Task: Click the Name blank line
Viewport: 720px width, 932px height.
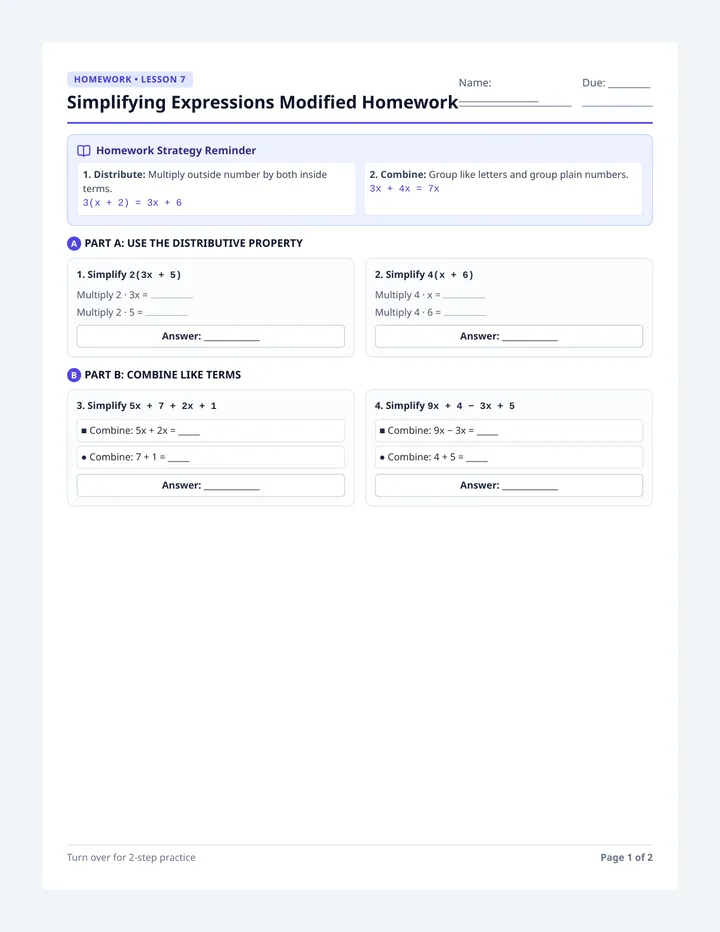Action: [x=515, y=105]
